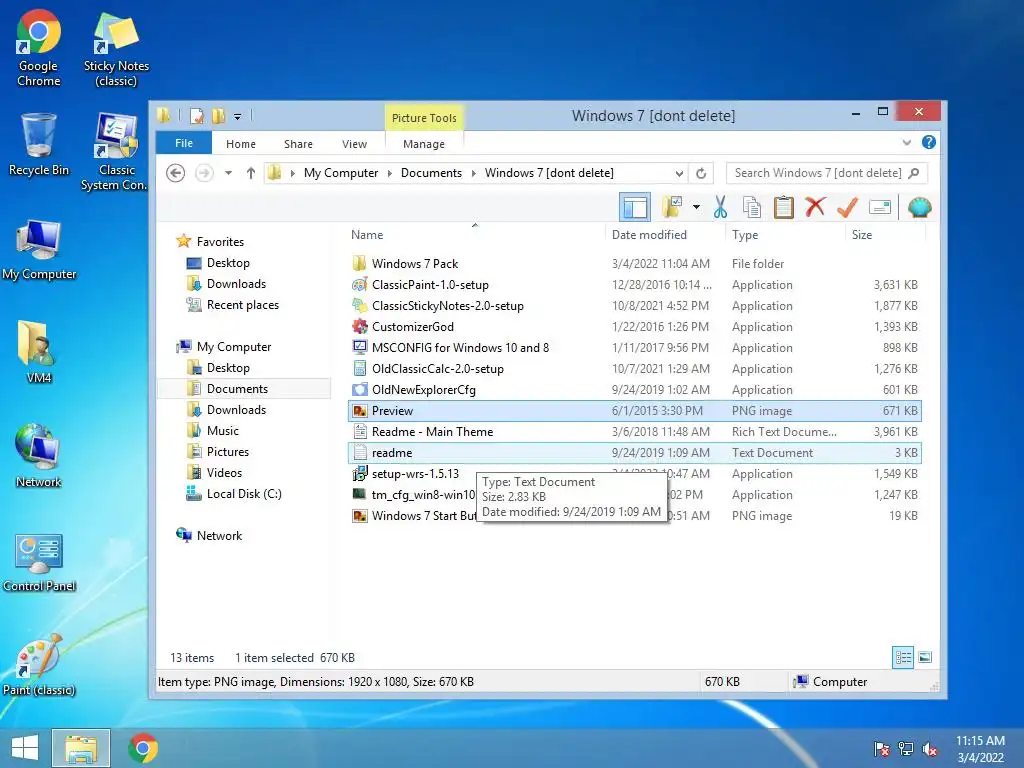
Task: Expand arrow after Documents in breadcrumb
Action: (x=473, y=173)
